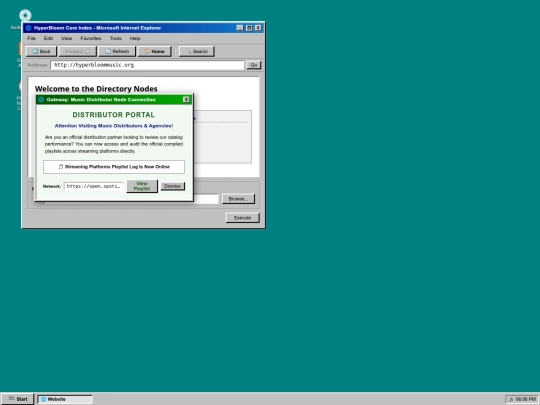Open the View menu
Viewport: 540px width, 405px height.
(x=66, y=38)
